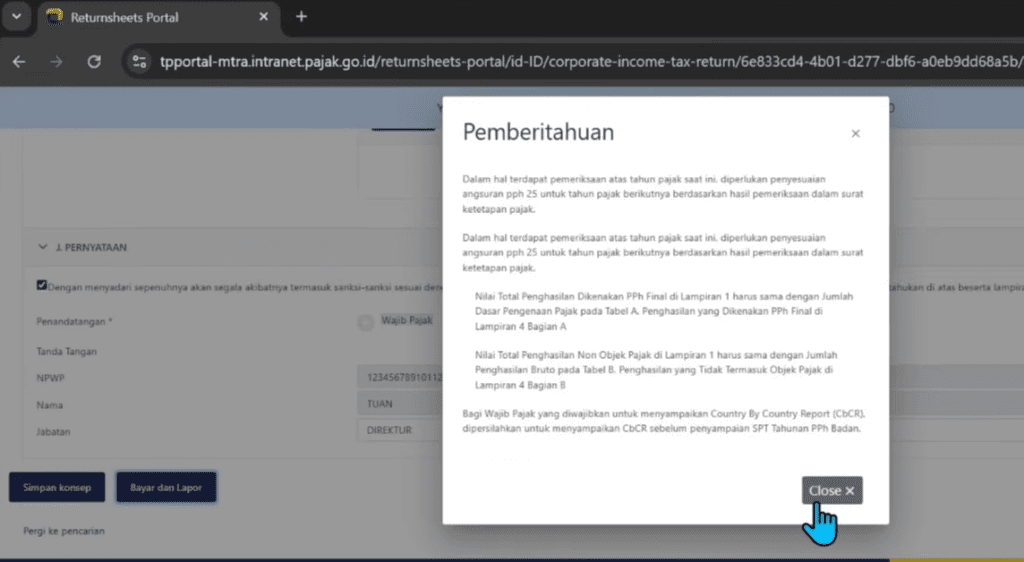Click the NPWP number field
The width and height of the screenshot is (1024, 562).
tap(400, 378)
